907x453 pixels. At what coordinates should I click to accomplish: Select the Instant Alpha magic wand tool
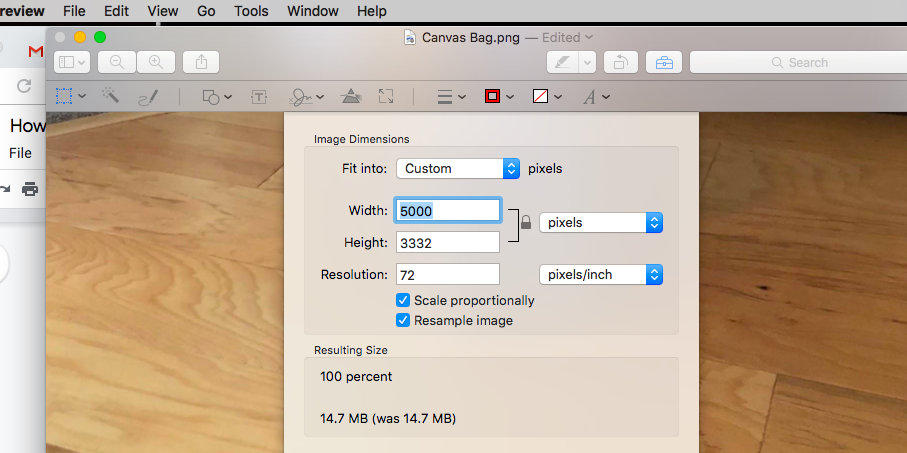point(110,96)
